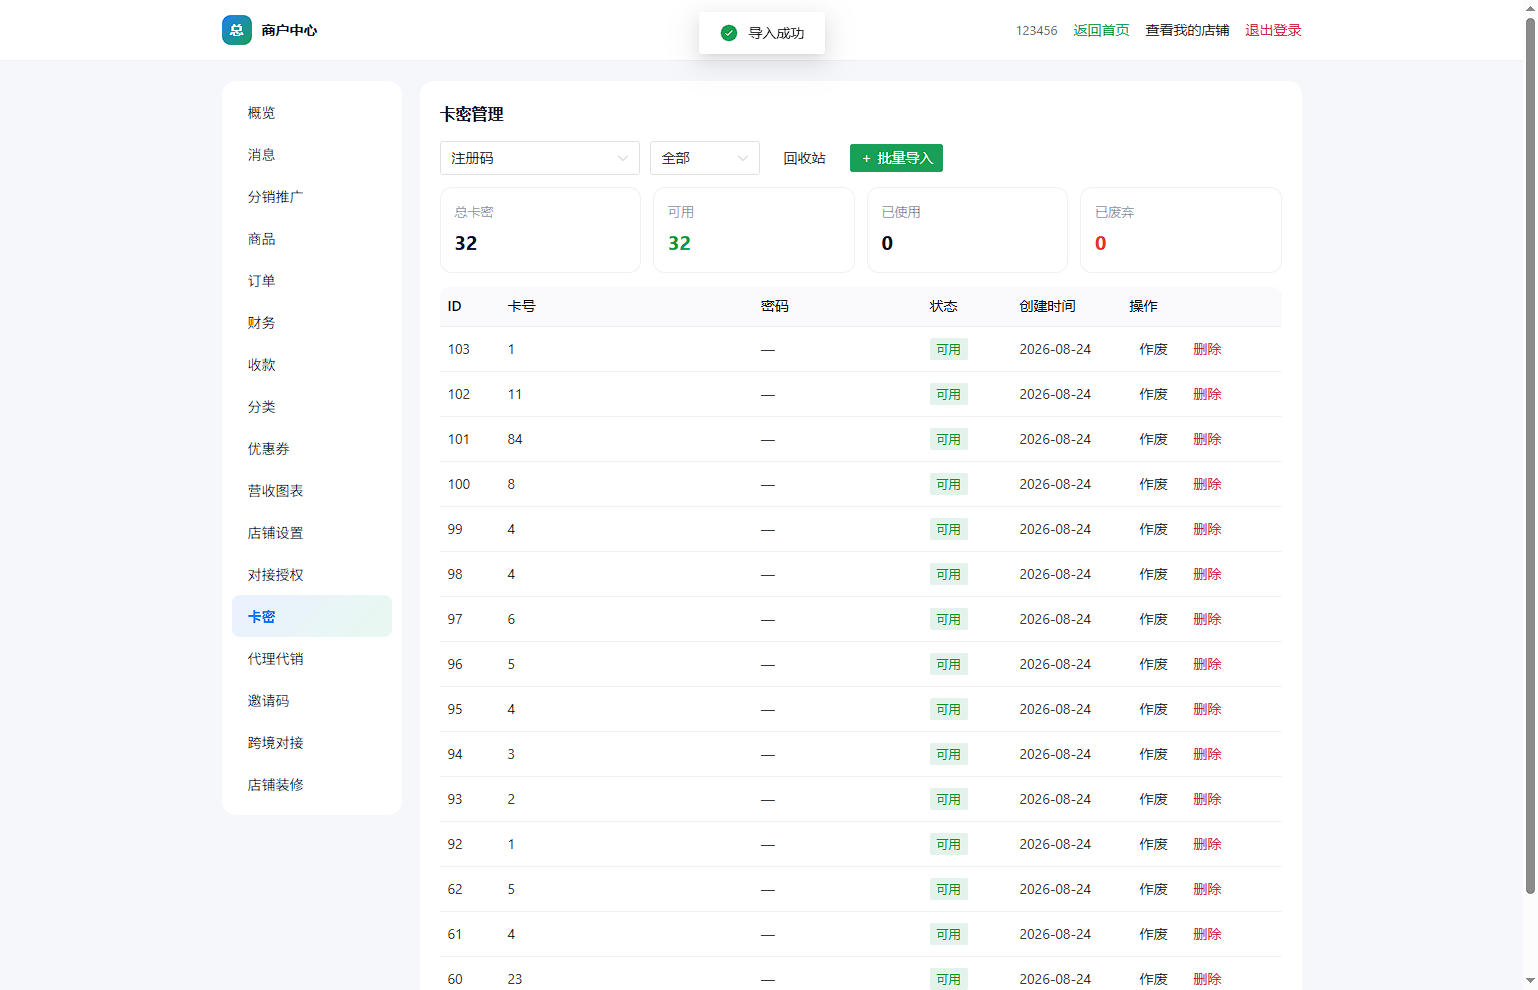Click card number 84 in row 101
This screenshot has height=990, width=1538.
[515, 439]
